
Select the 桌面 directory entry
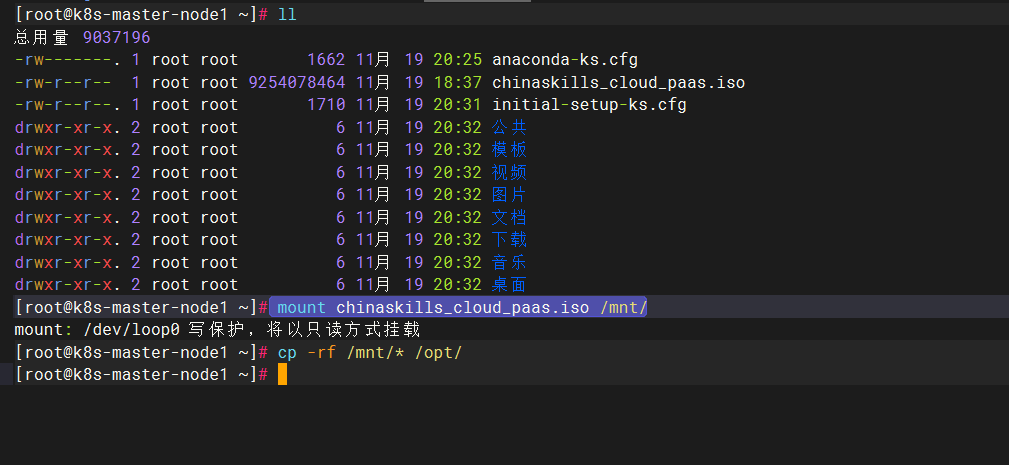pos(509,285)
